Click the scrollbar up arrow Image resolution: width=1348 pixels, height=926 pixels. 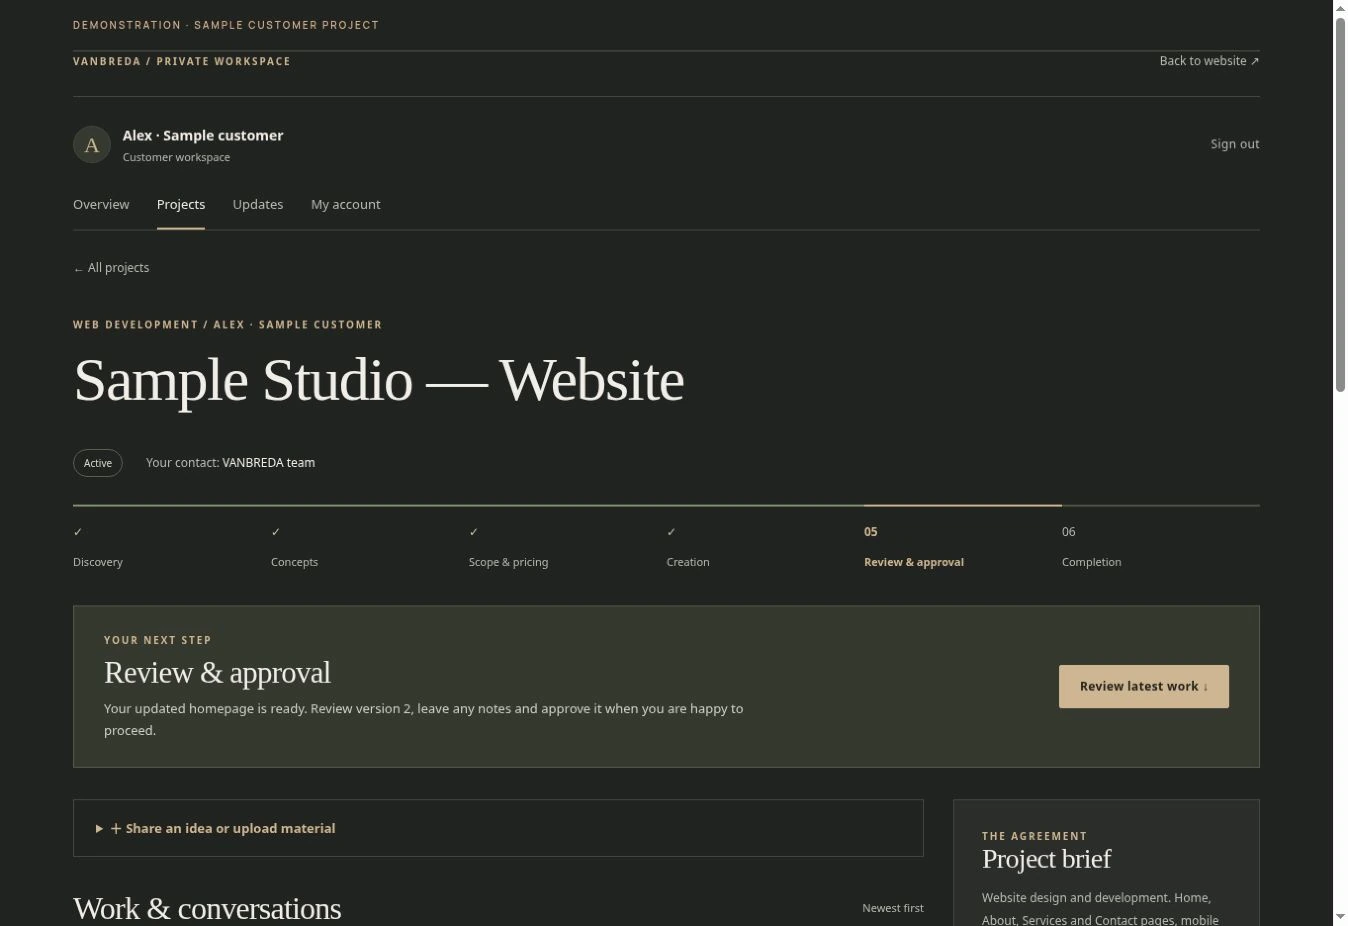(x=1341, y=8)
